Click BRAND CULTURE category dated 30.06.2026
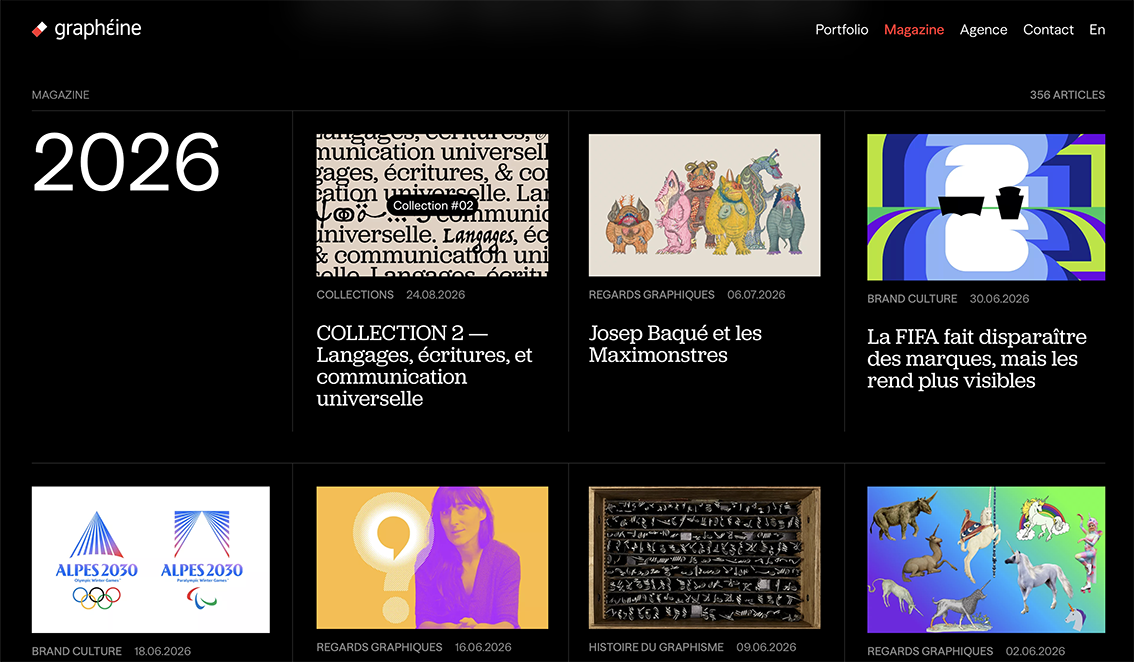 (x=912, y=299)
